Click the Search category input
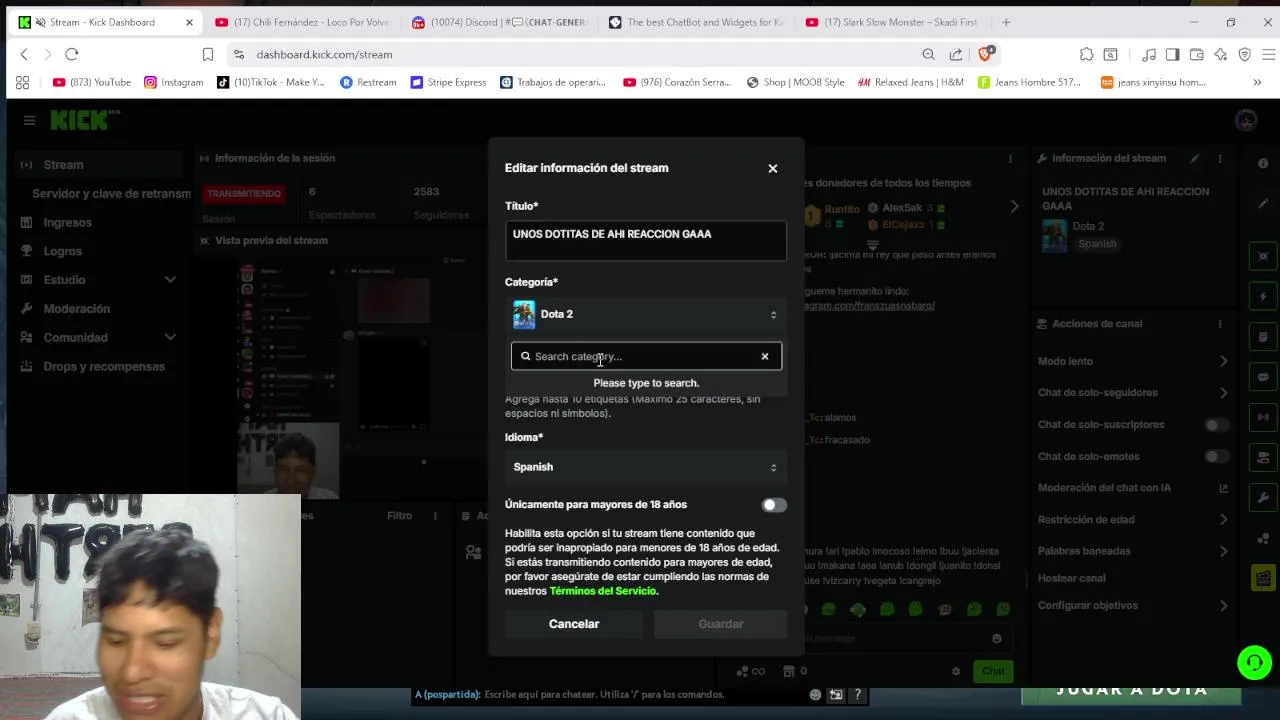 pyautogui.click(x=646, y=356)
